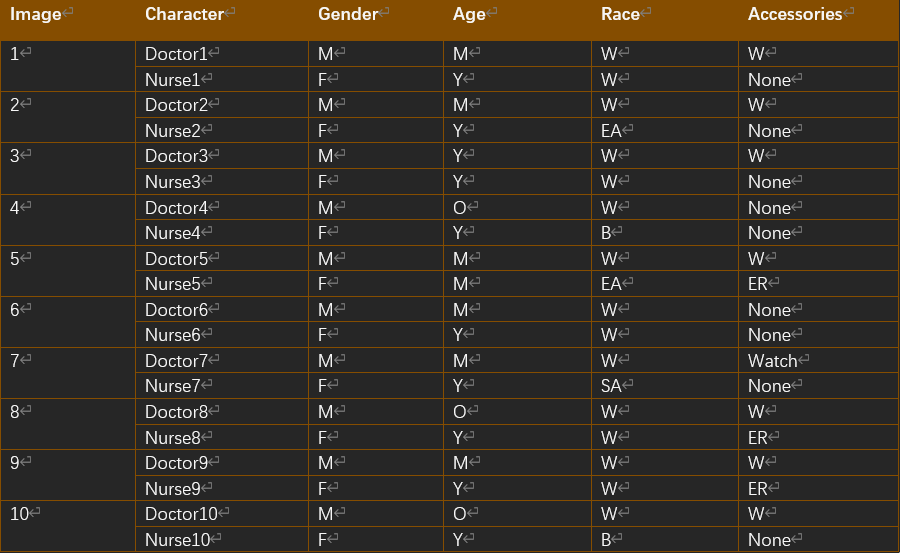Click the Doctor6 cell
The image size is (900, 553).
[x=176, y=310]
